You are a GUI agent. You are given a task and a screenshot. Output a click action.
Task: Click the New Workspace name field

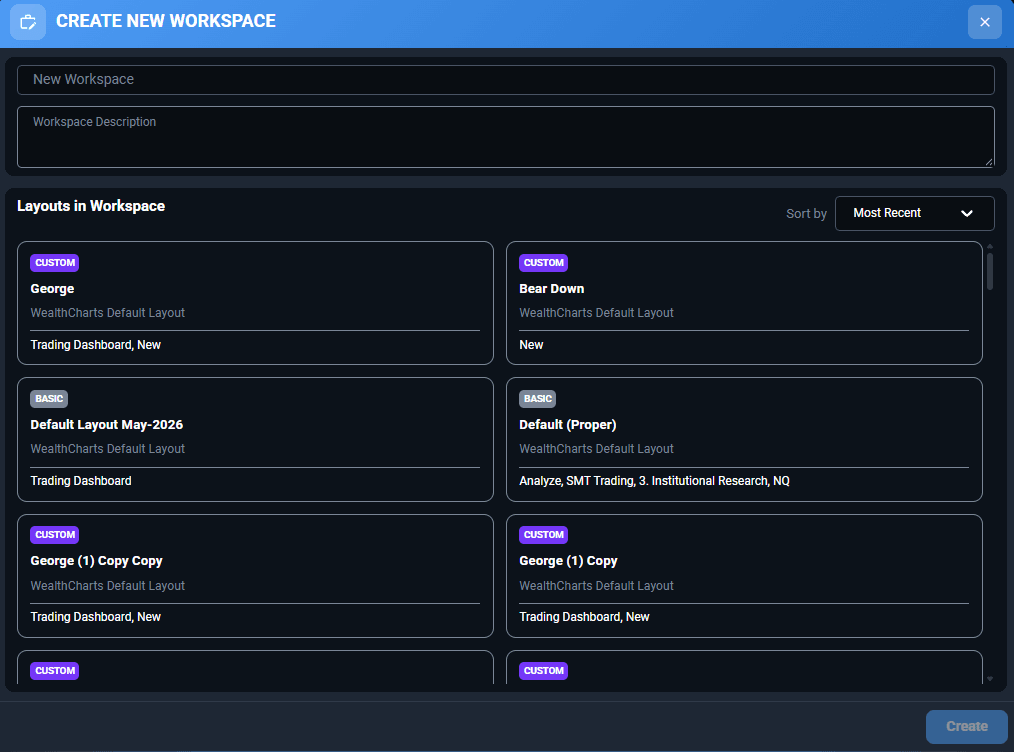click(x=506, y=80)
